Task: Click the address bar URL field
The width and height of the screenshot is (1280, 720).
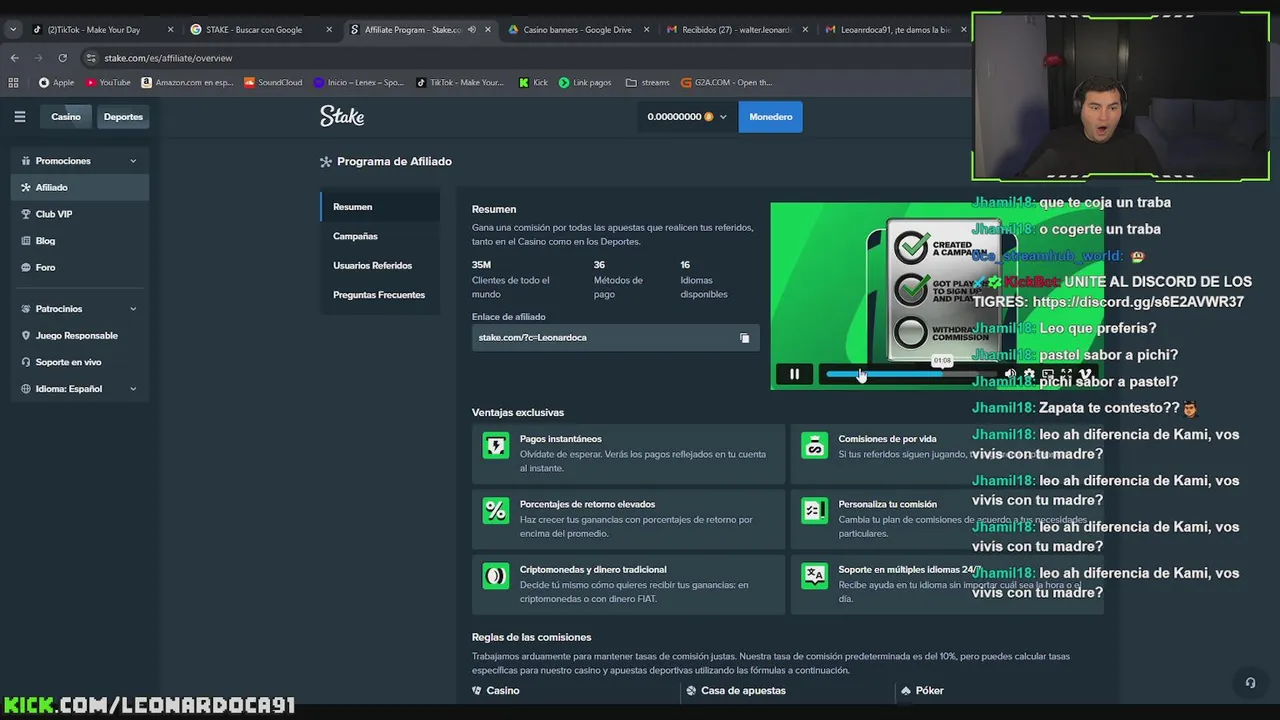Action: [x=520, y=58]
